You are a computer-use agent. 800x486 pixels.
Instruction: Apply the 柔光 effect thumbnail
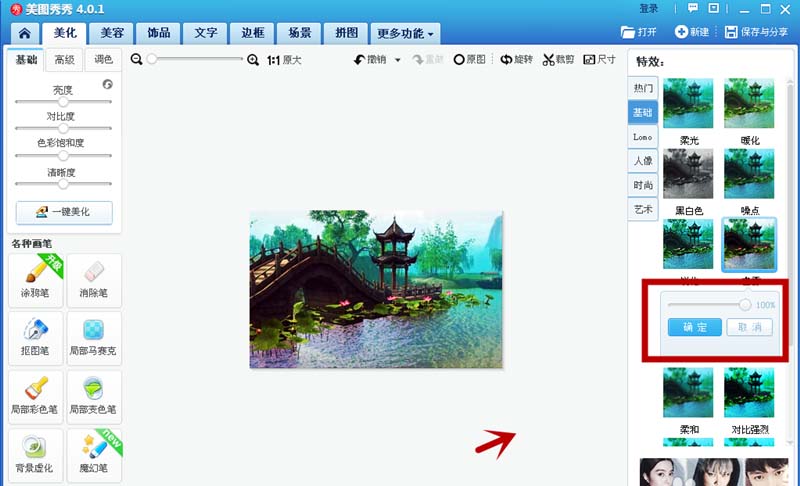[688, 103]
